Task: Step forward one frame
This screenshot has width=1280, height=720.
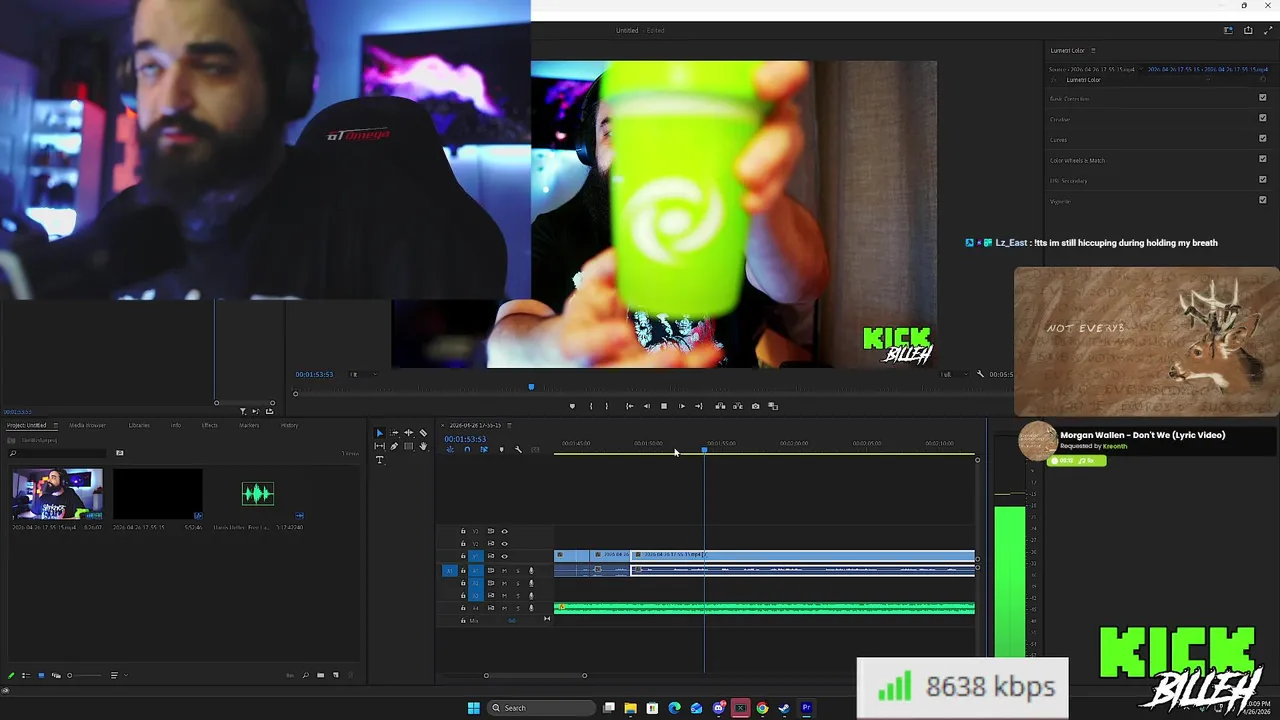Action: (x=682, y=406)
